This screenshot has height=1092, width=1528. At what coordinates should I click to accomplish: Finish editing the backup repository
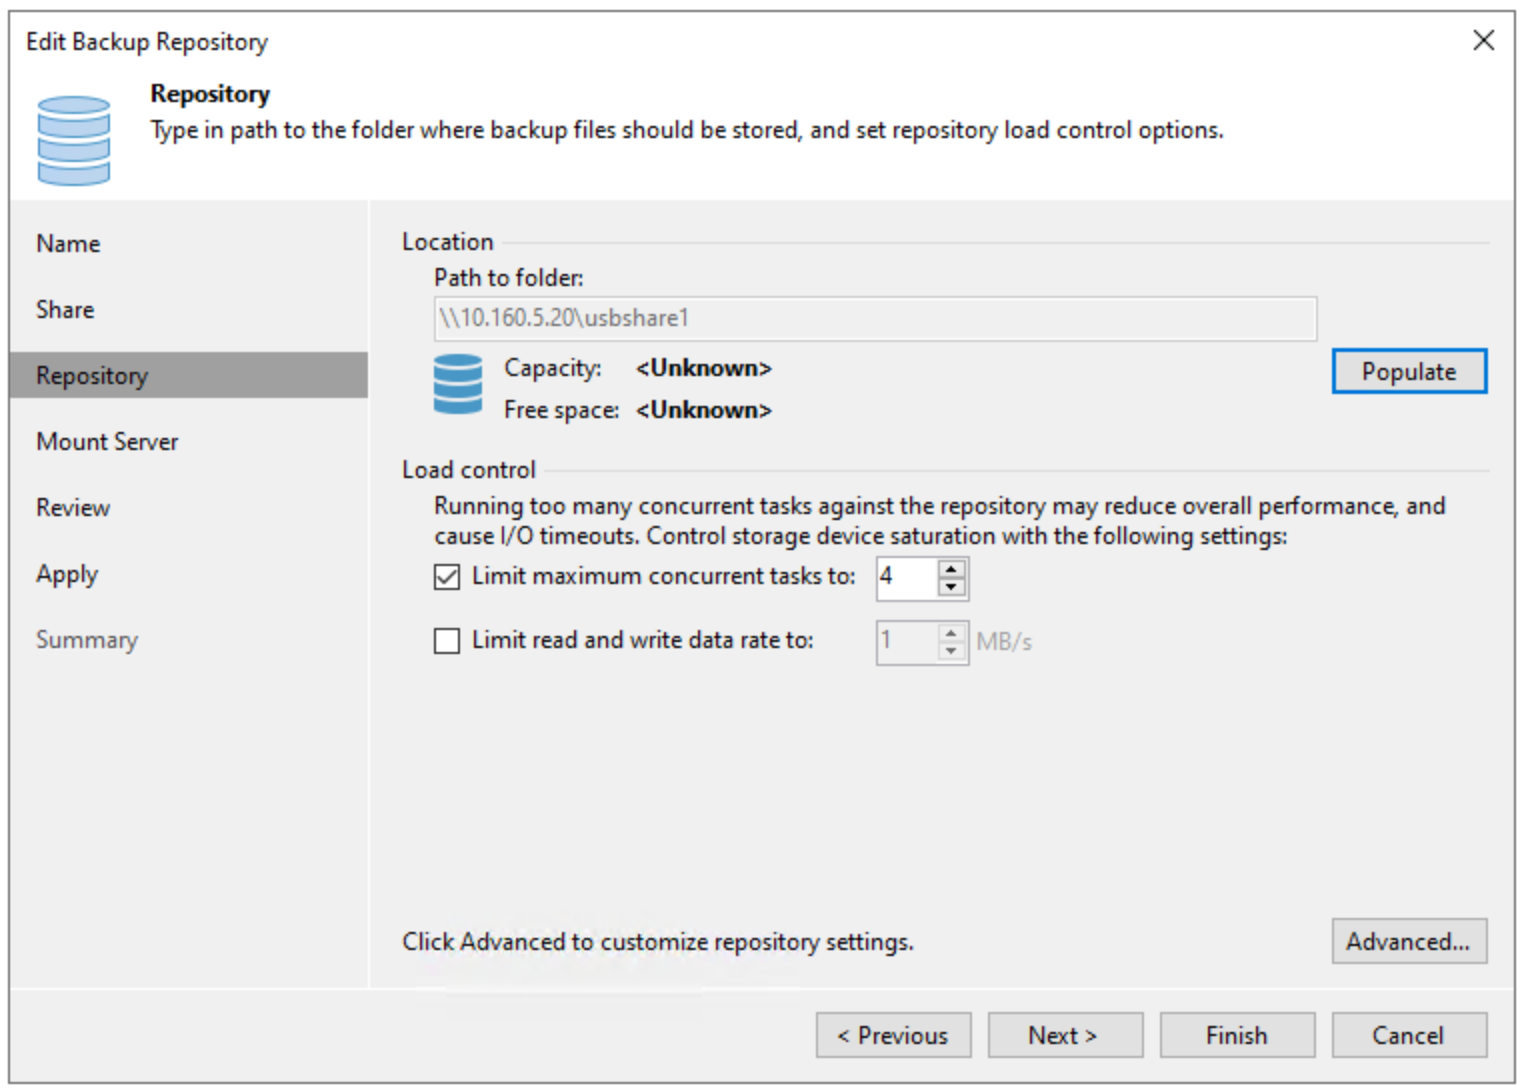click(1236, 1035)
